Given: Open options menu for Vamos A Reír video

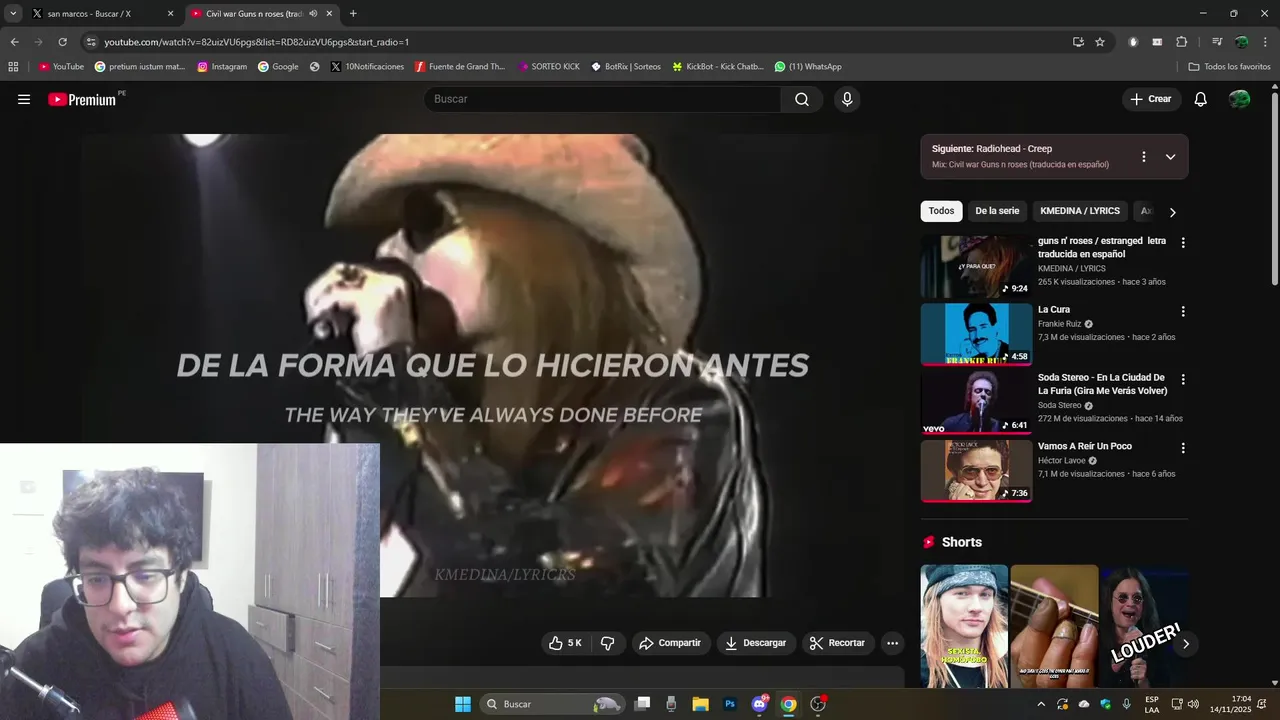Looking at the screenshot, I should (1183, 448).
